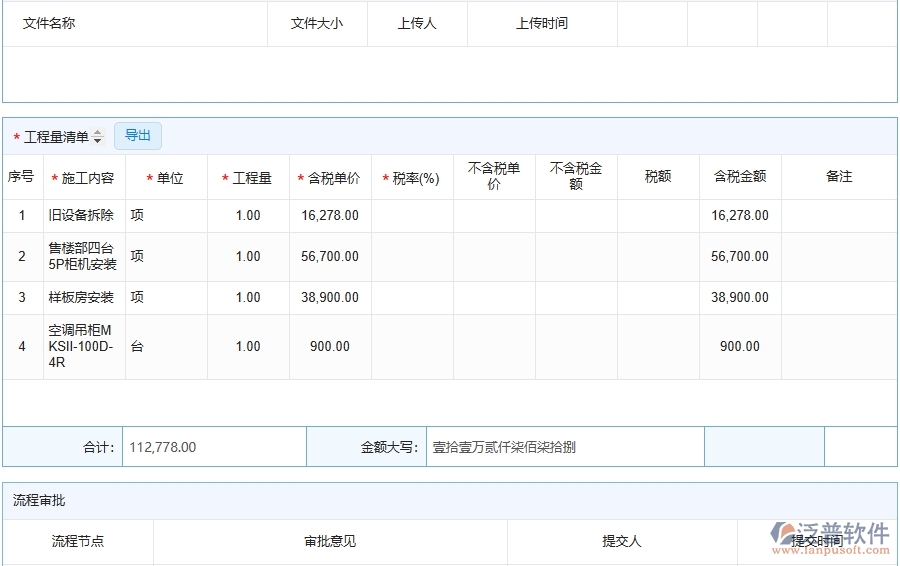Click the 合计 total field showing 112,778.00
Screen dimensions: 900x566
[x=213, y=447]
